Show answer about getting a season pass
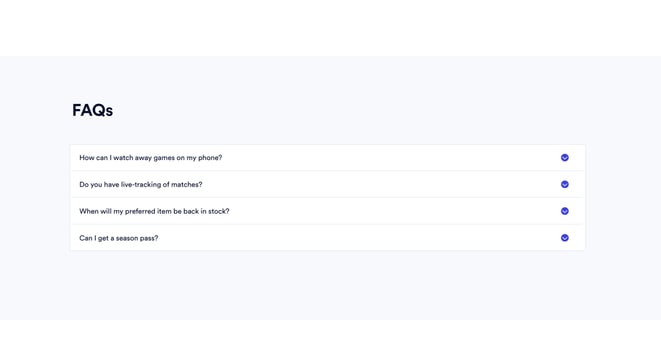Screen dimensions: 661x363 (328, 238)
